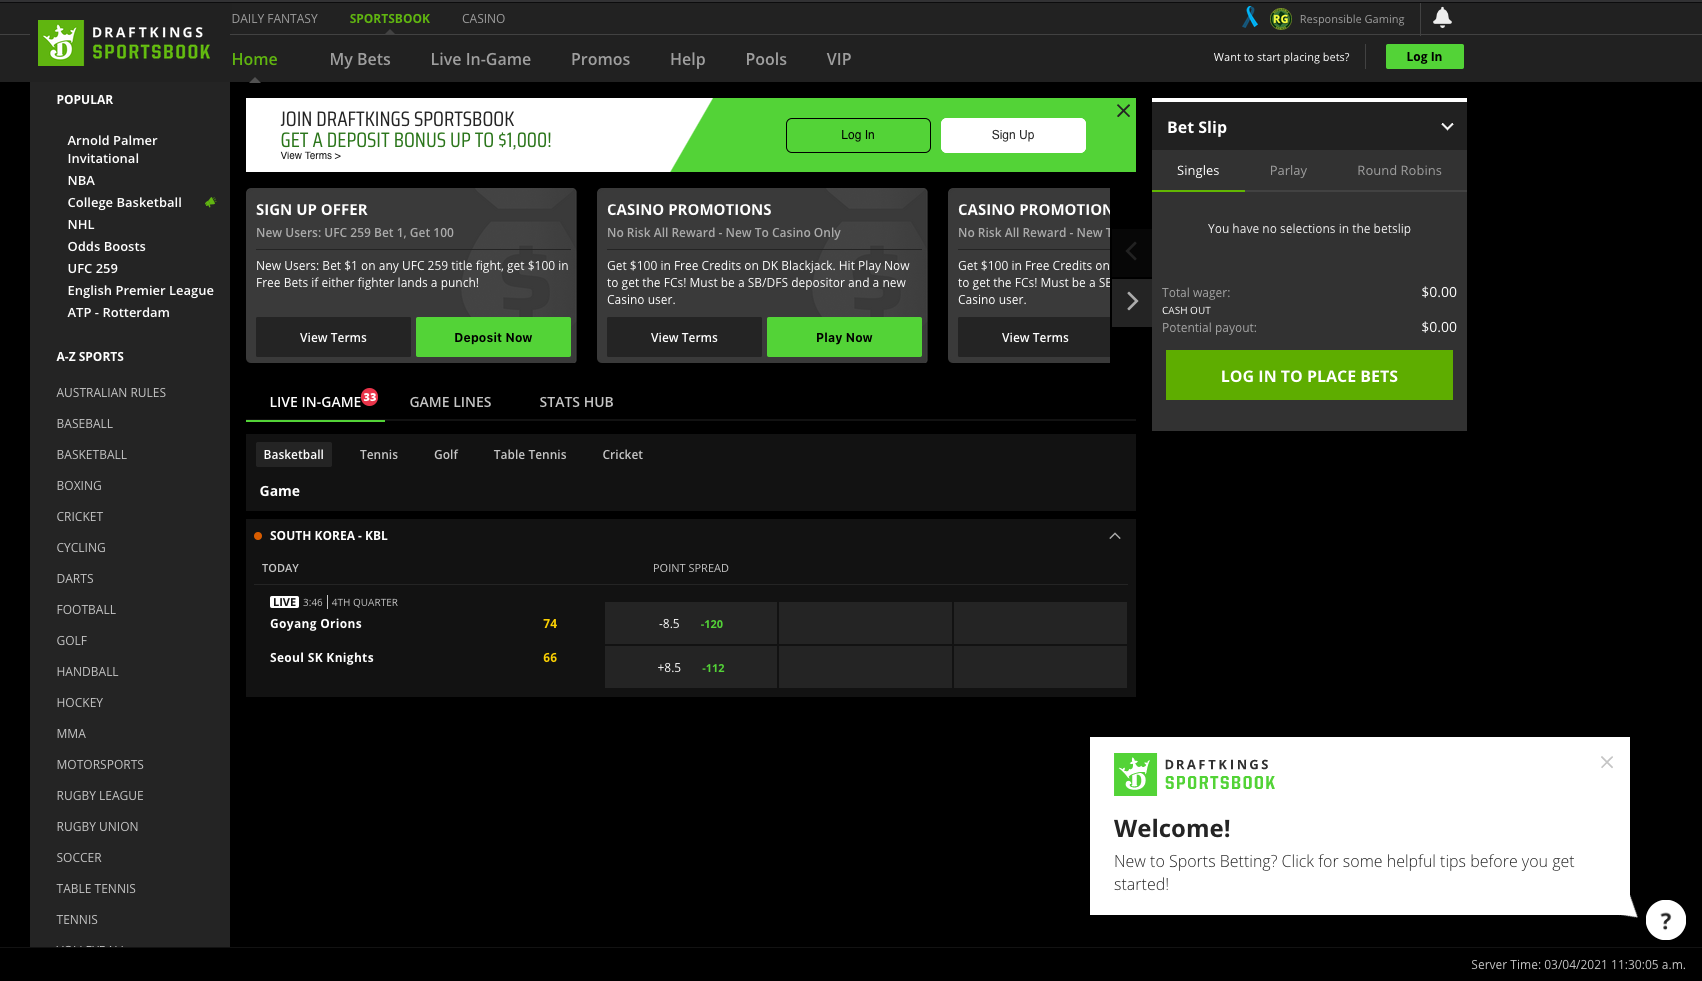Click Play Now on Casino Promotions
Screen dimensions: 1702x981
coord(844,337)
